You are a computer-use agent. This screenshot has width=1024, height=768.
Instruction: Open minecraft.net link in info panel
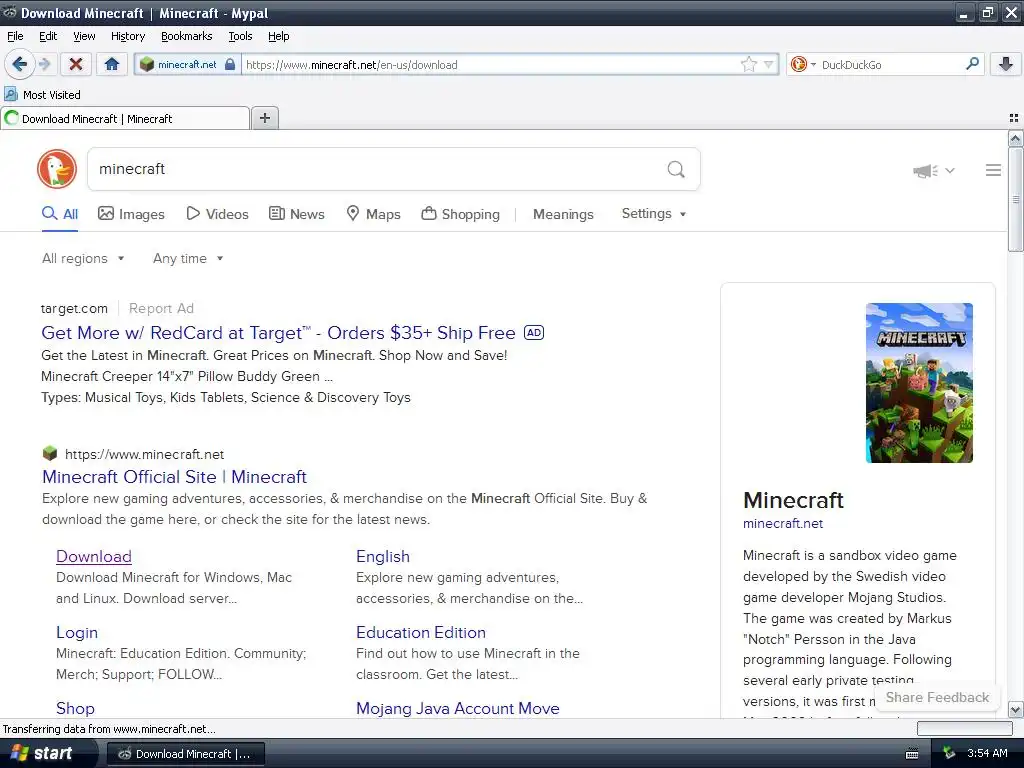pyautogui.click(x=782, y=523)
